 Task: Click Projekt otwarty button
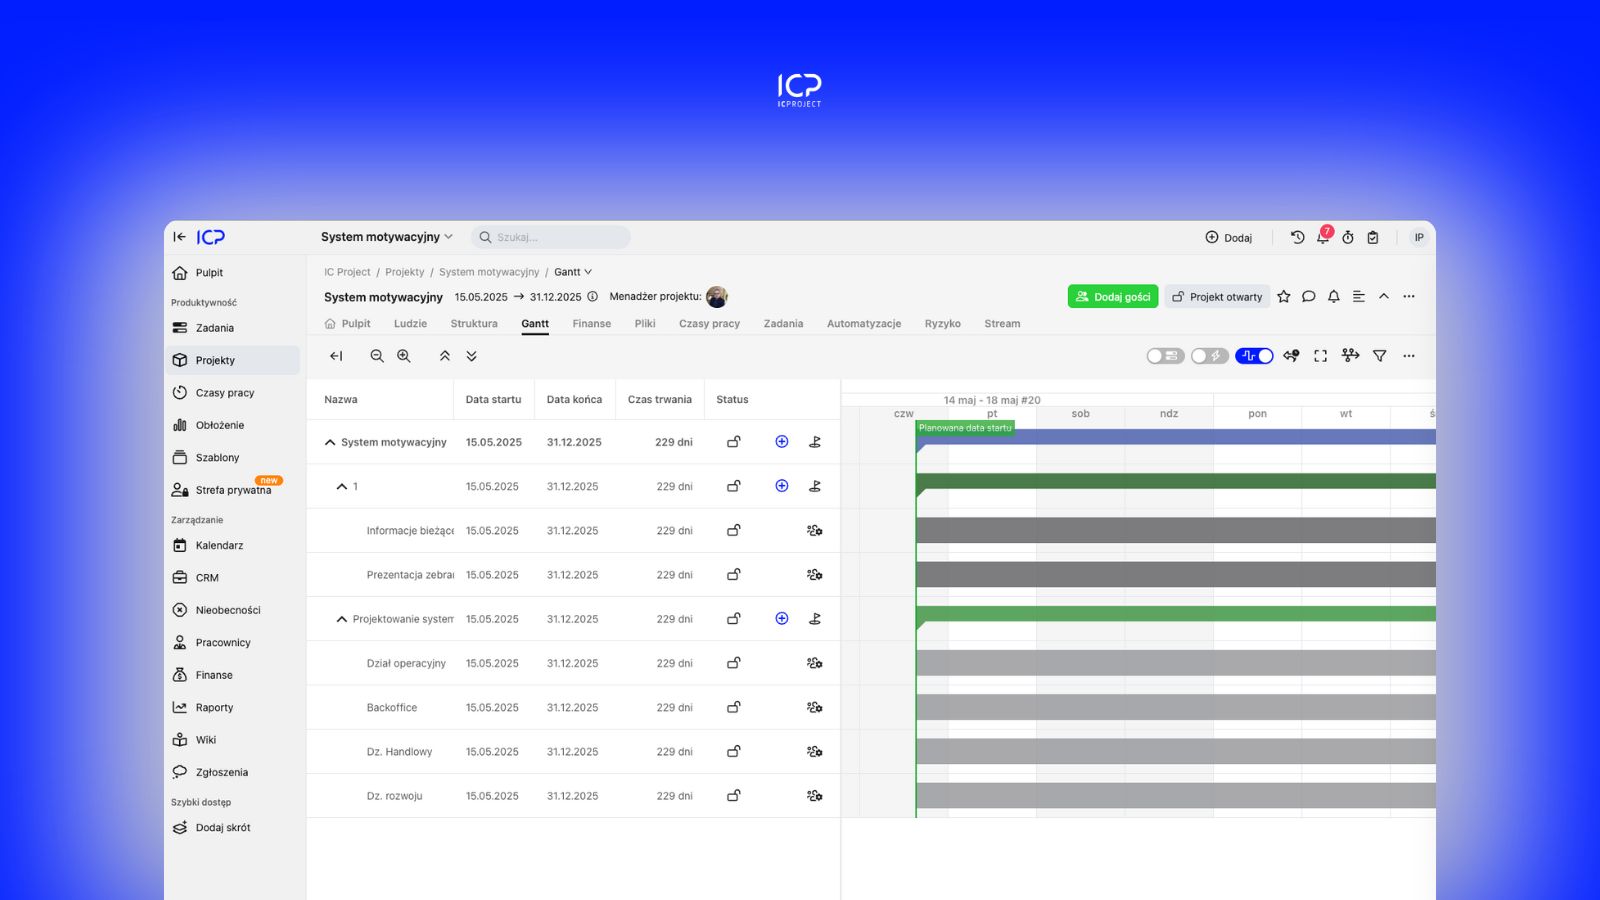point(1217,297)
